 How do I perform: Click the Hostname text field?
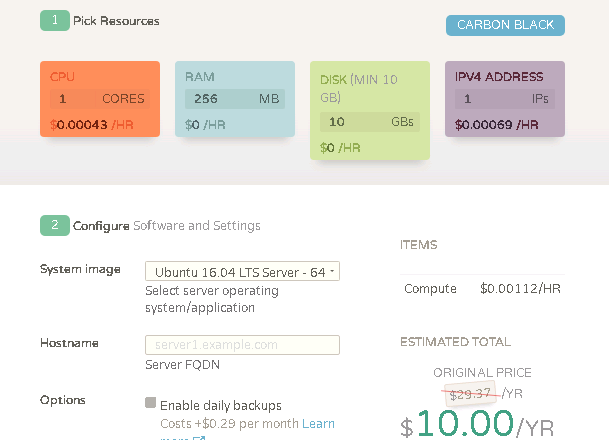pyautogui.click(x=242, y=345)
